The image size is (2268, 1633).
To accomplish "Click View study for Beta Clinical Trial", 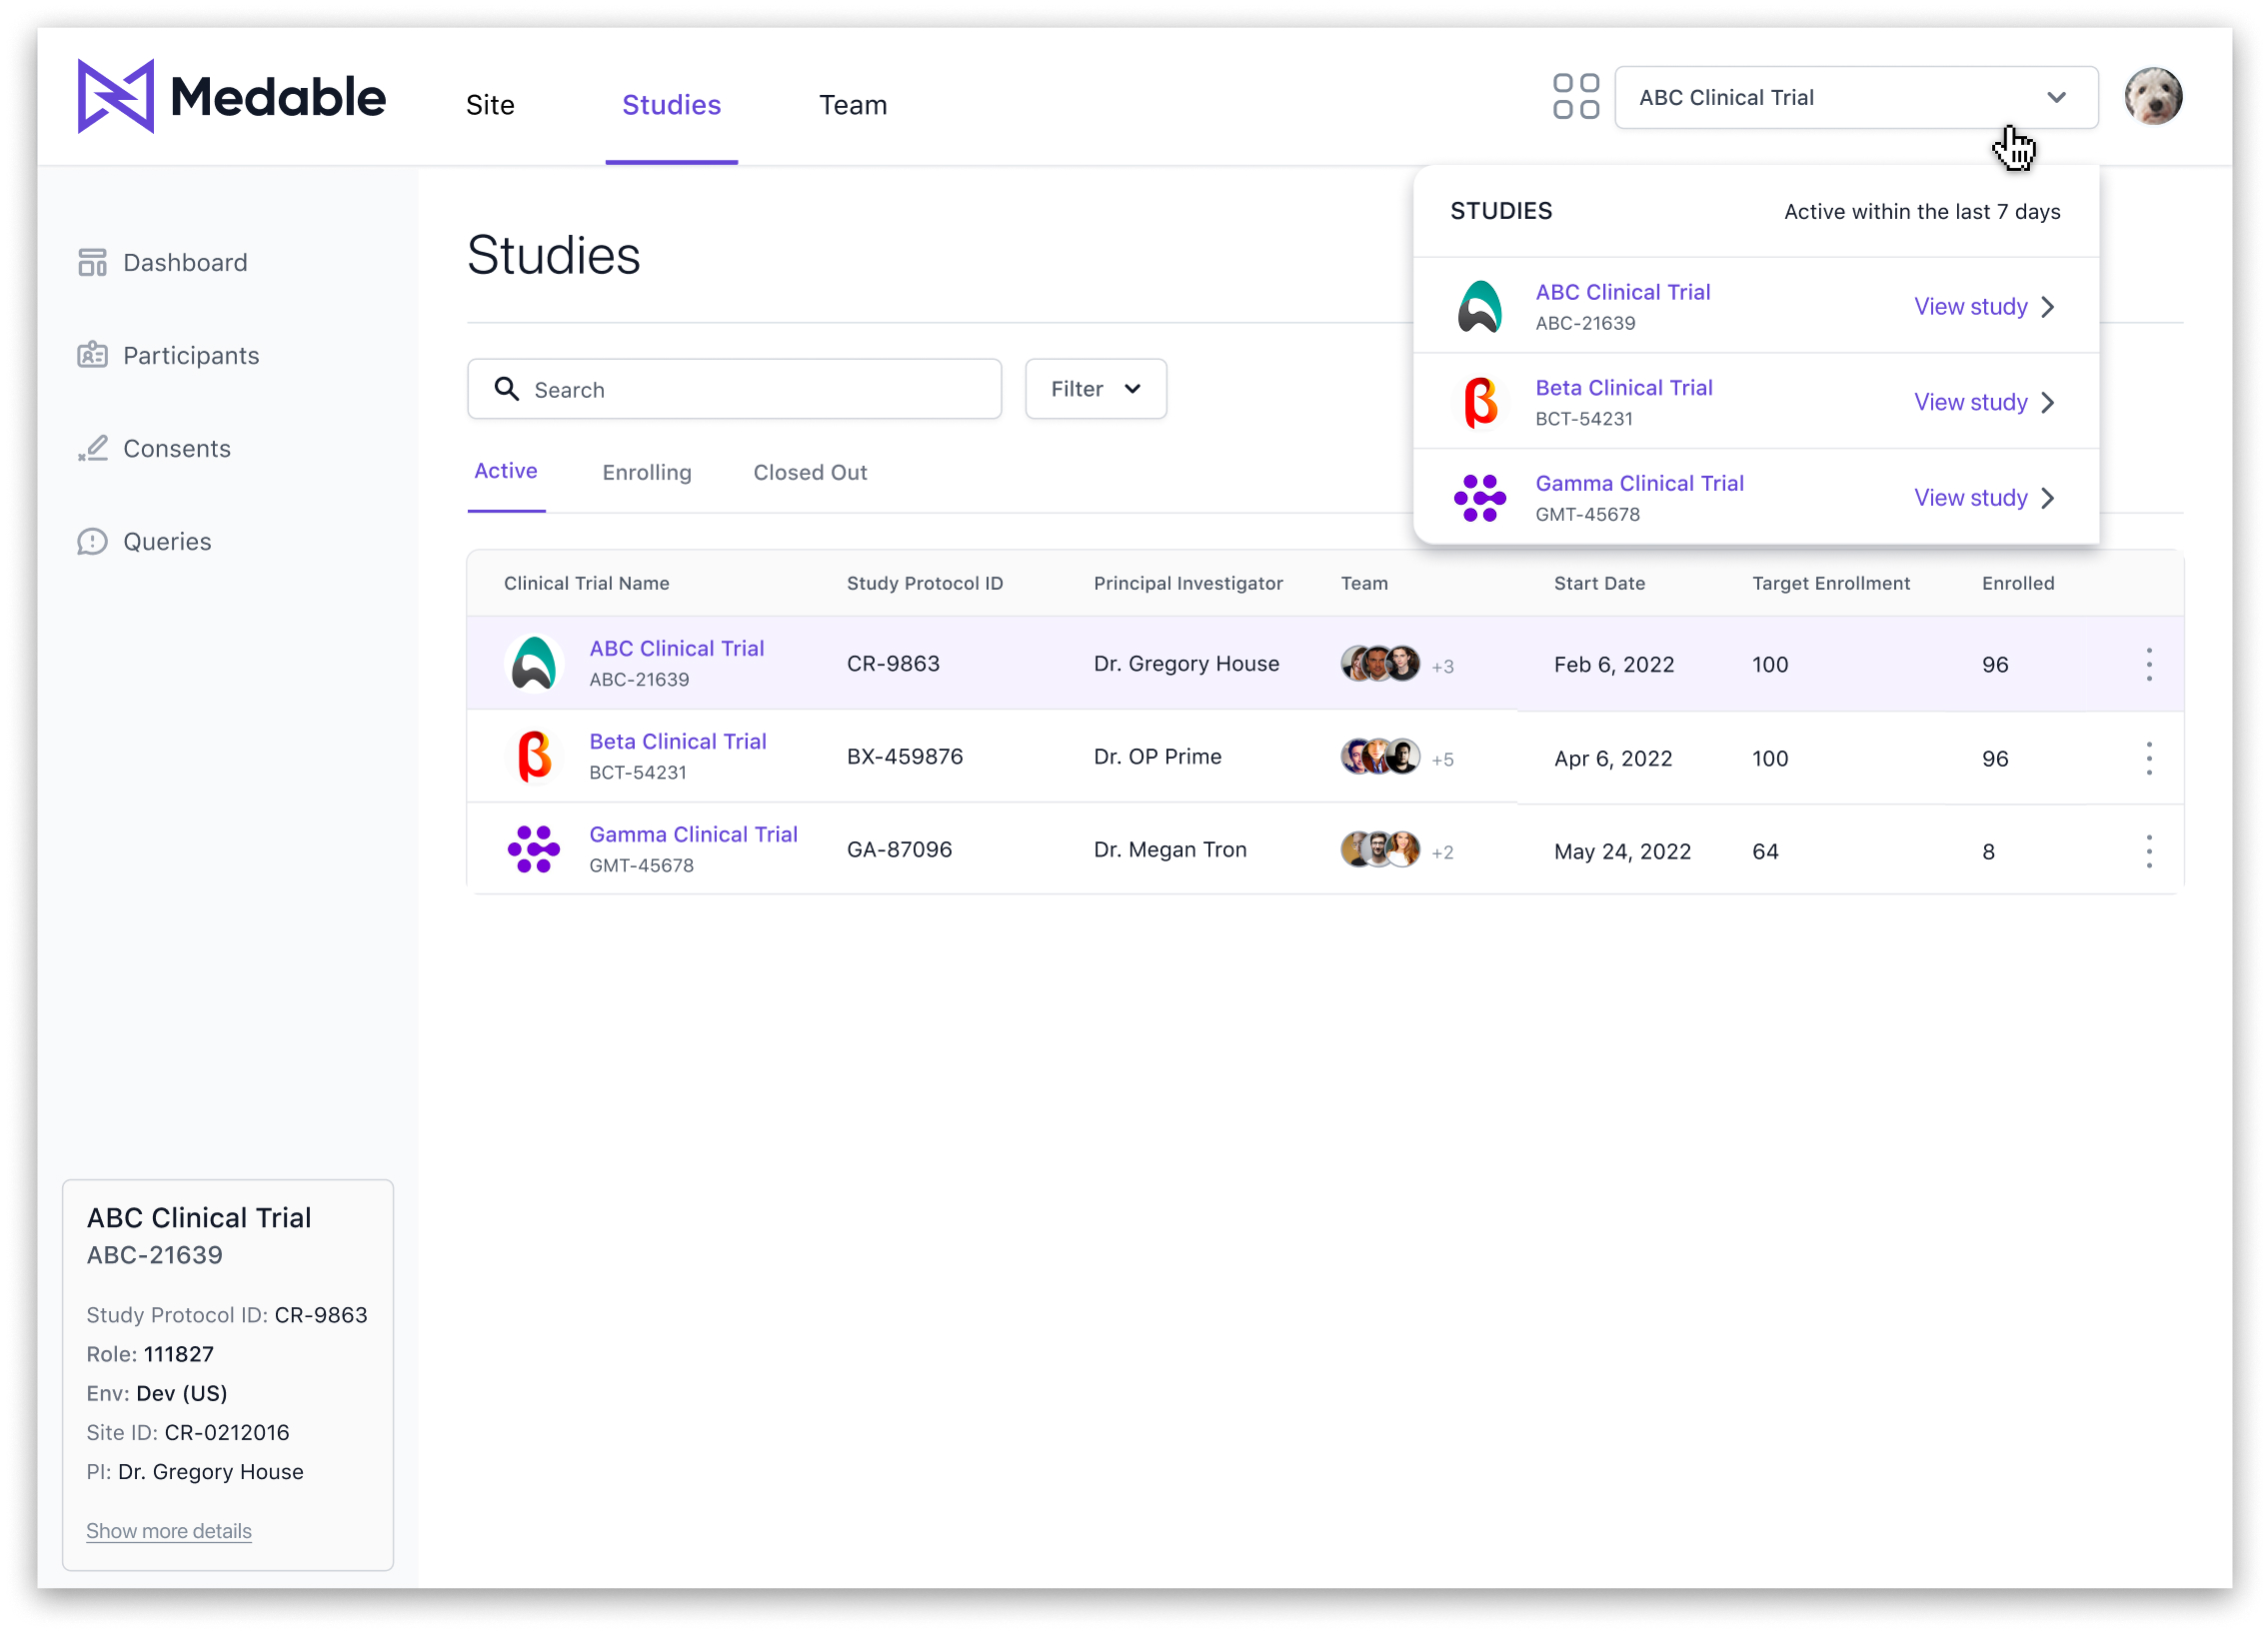I will click(1969, 402).
